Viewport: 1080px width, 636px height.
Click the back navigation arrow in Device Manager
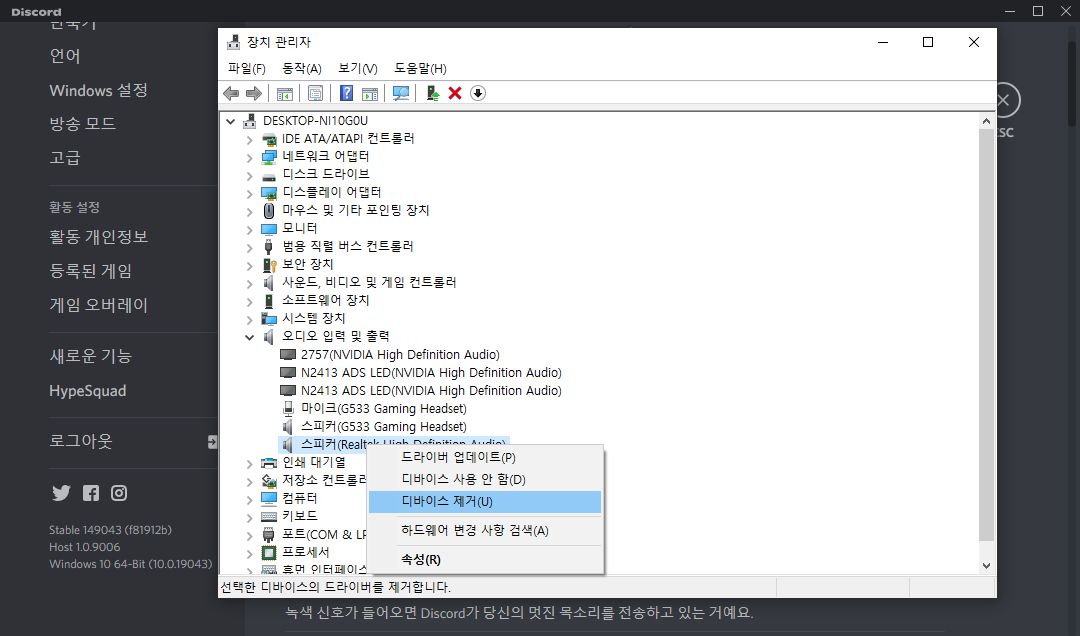click(231, 93)
